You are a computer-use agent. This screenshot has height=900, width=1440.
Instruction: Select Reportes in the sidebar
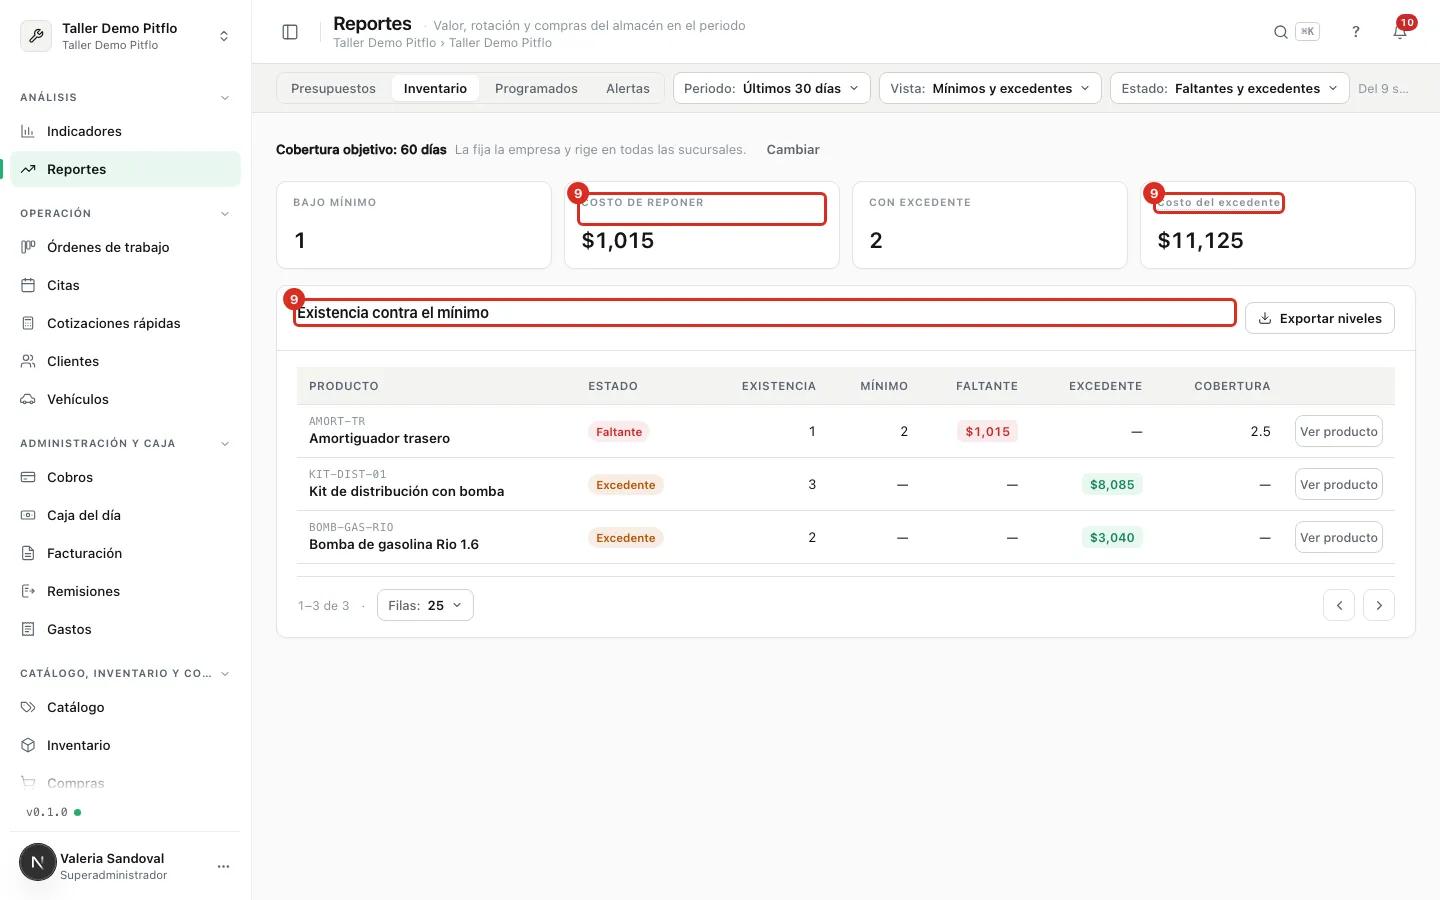pyautogui.click(x=125, y=169)
